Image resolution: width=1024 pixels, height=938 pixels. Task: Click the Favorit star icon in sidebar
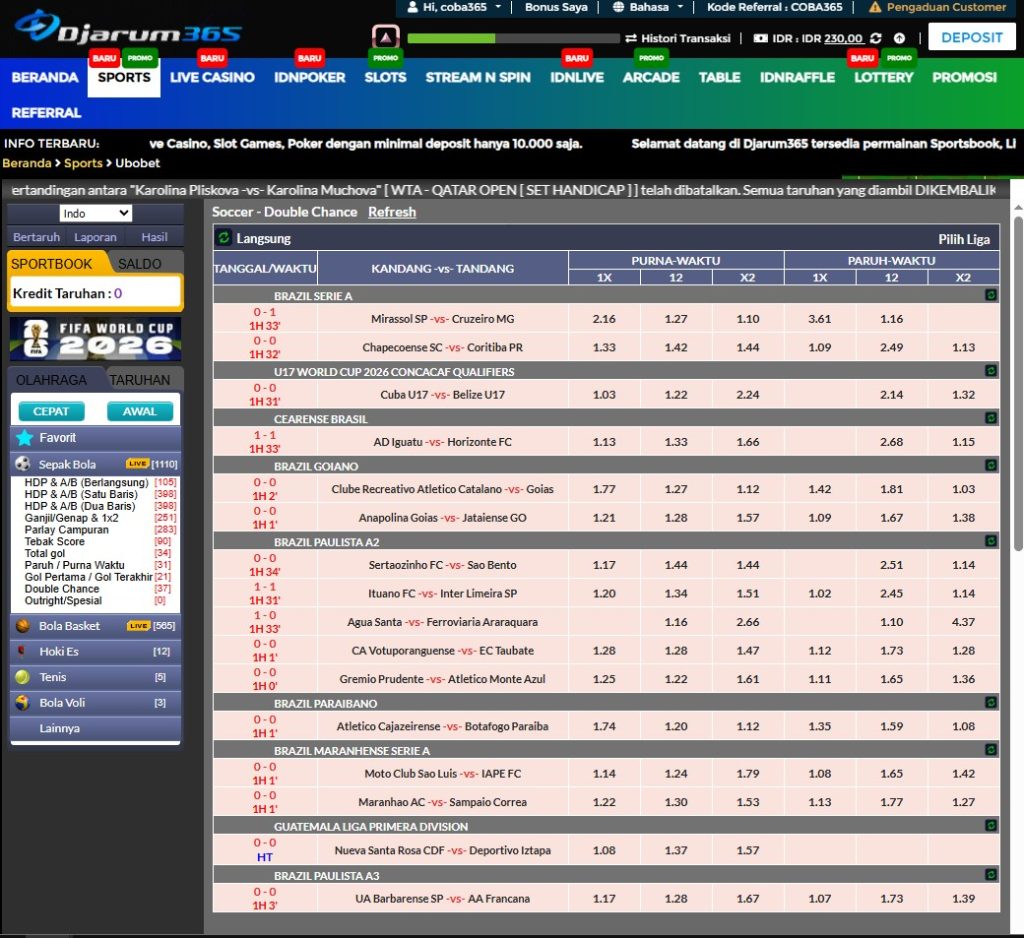click(x=24, y=438)
